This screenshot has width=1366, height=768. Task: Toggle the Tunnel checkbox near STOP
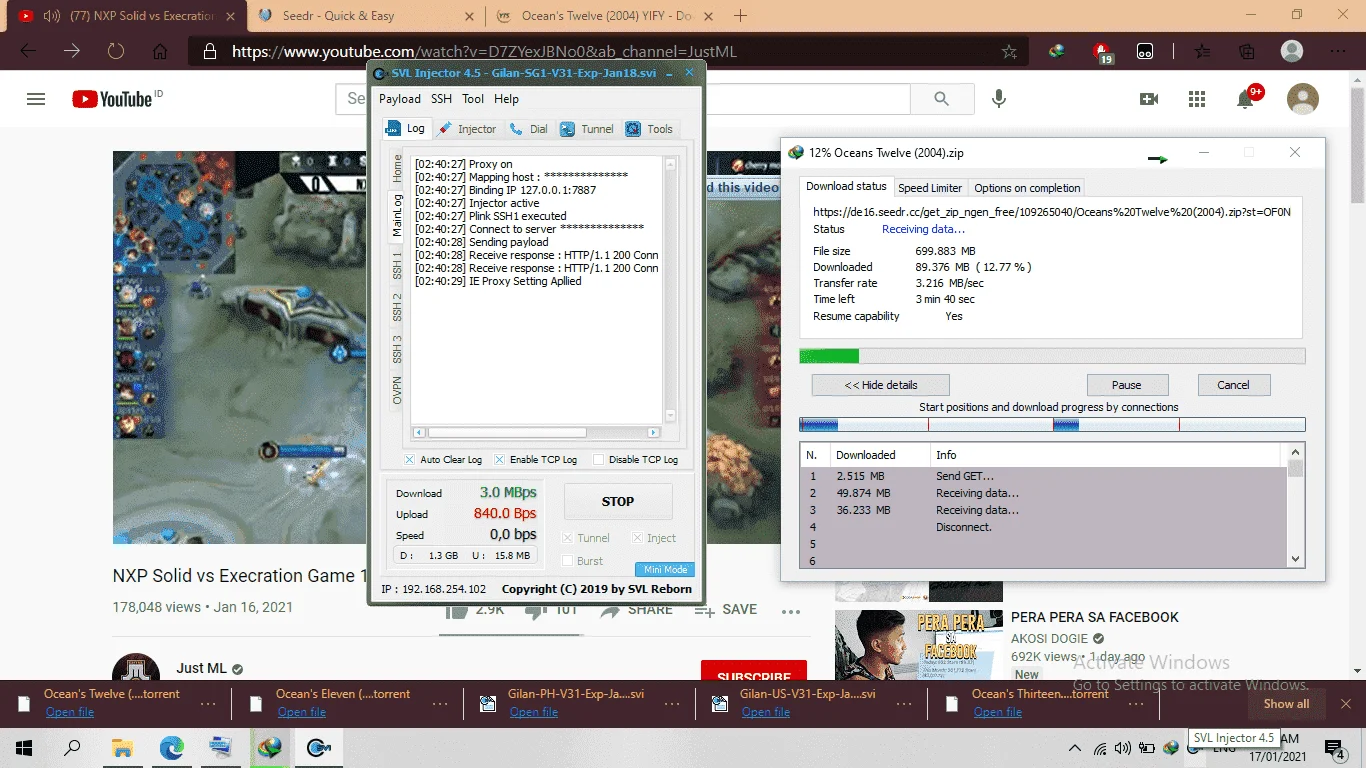point(568,538)
